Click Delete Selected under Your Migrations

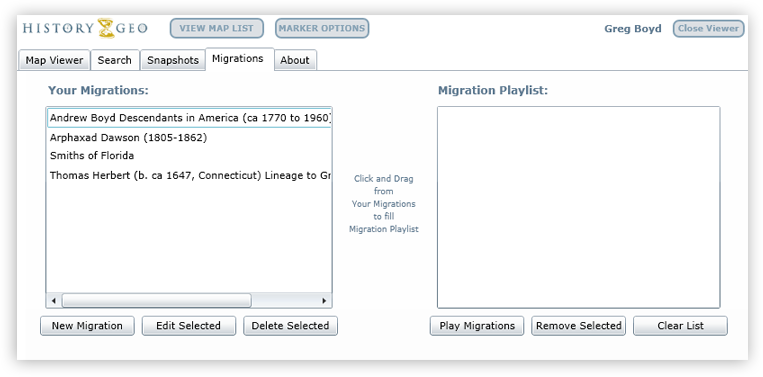290,326
